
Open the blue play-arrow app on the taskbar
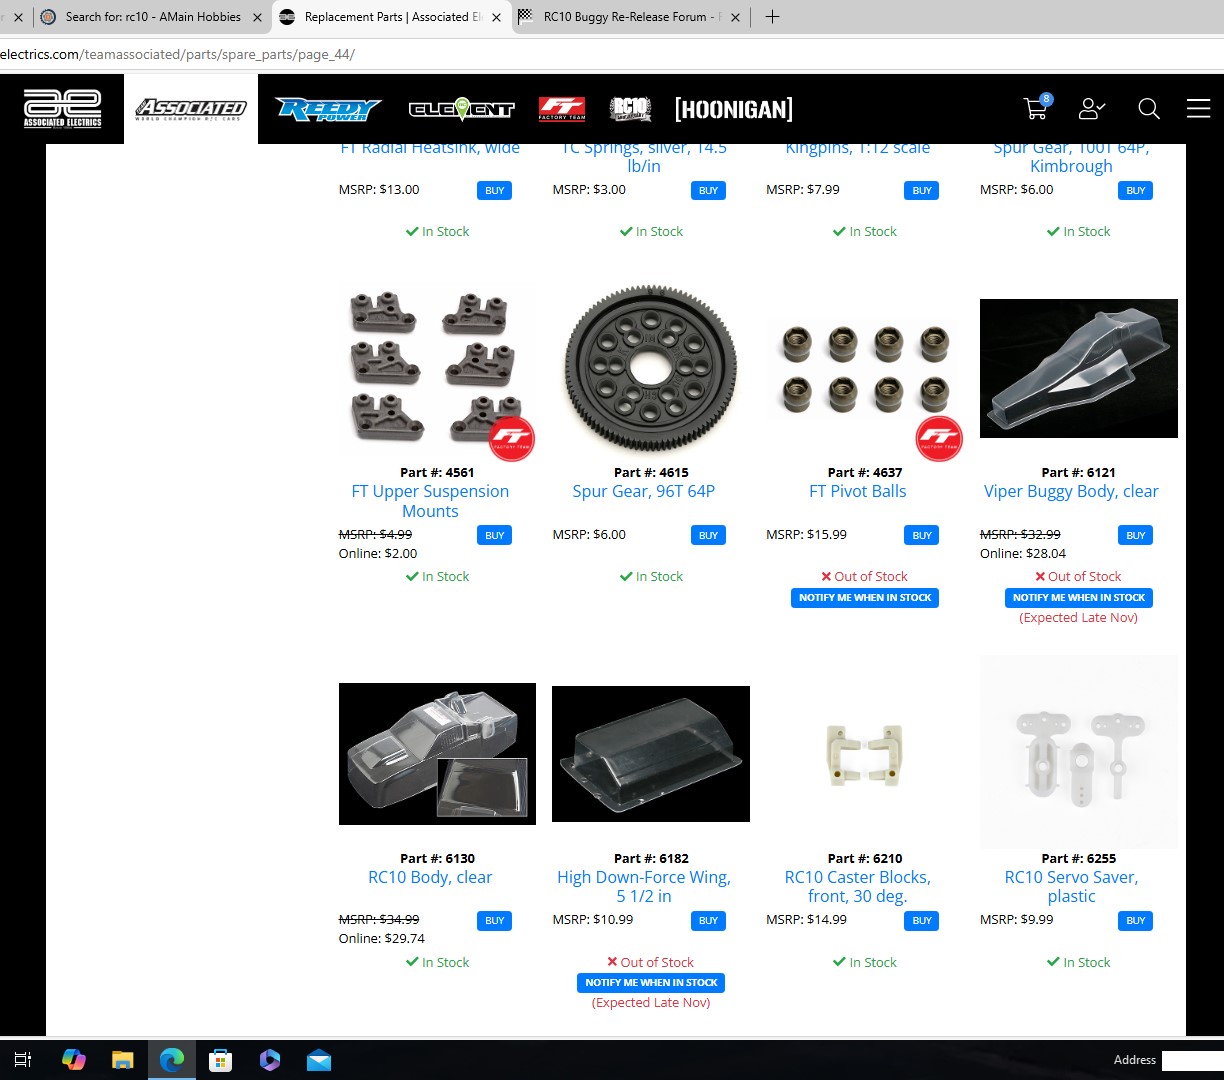click(x=270, y=1060)
